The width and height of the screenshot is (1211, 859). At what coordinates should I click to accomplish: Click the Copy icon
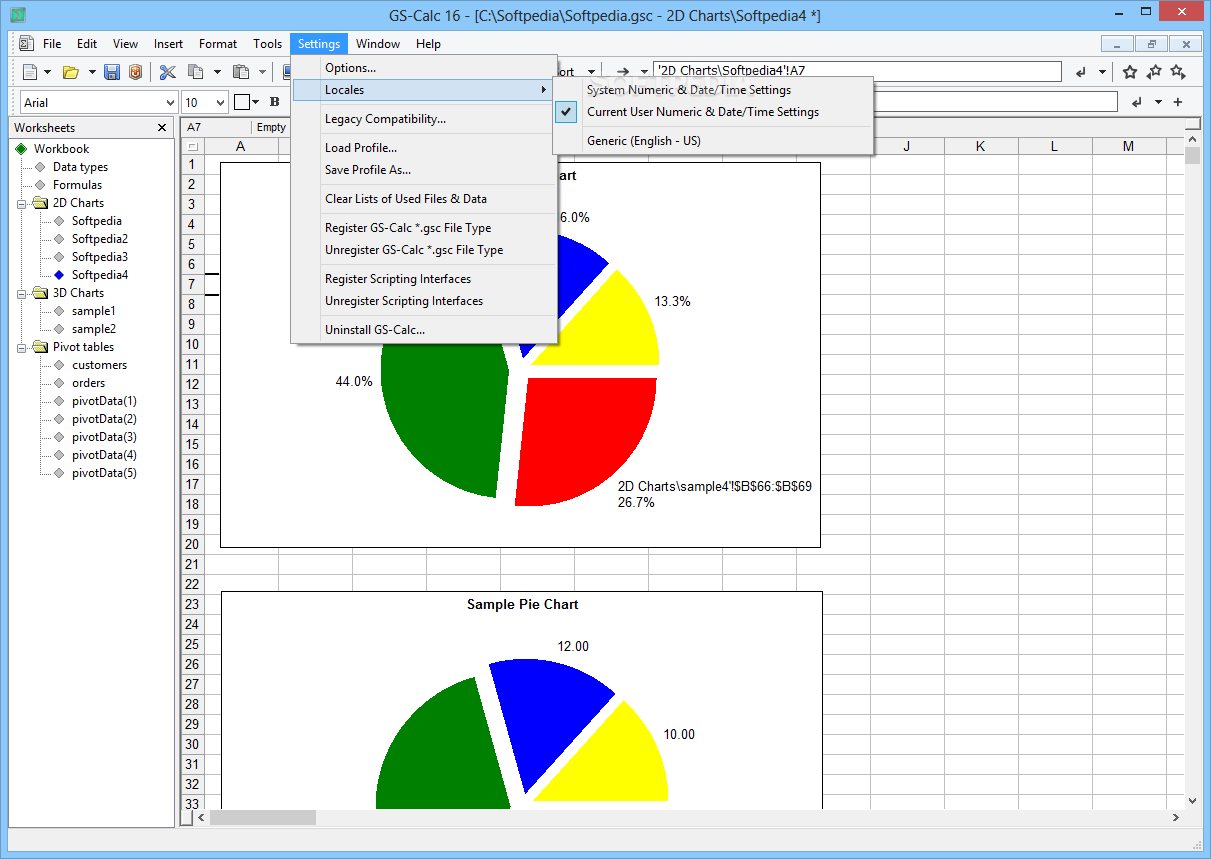pyautogui.click(x=195, y=72)
